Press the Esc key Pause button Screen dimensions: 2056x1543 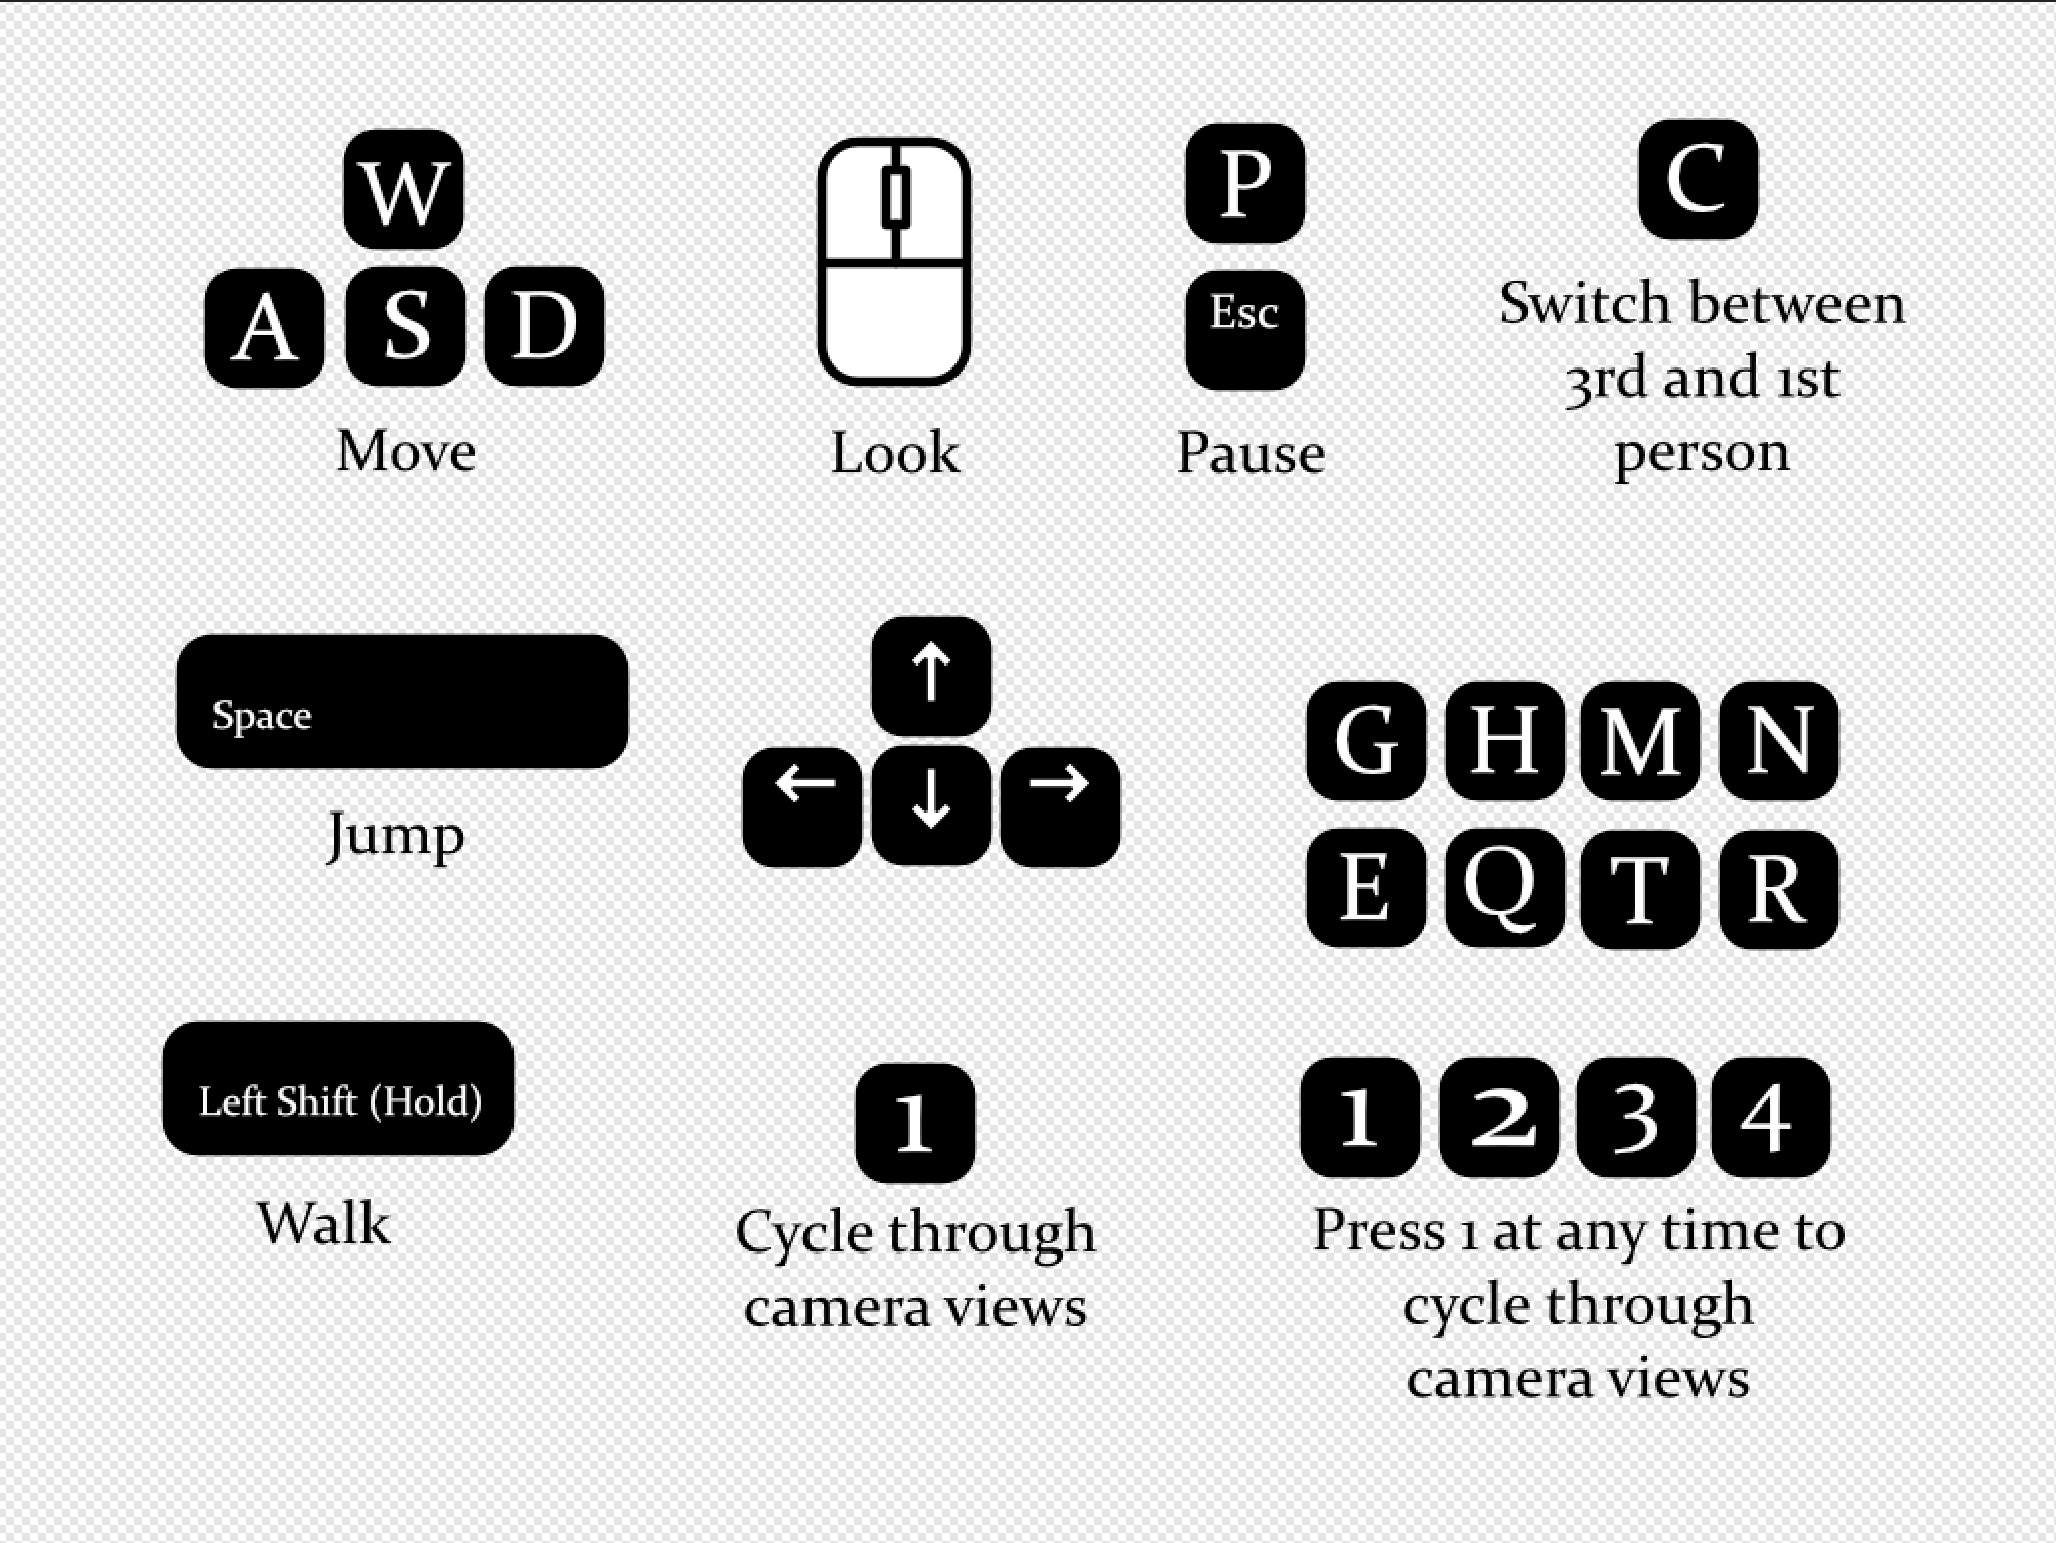[x=1246, y=318]
